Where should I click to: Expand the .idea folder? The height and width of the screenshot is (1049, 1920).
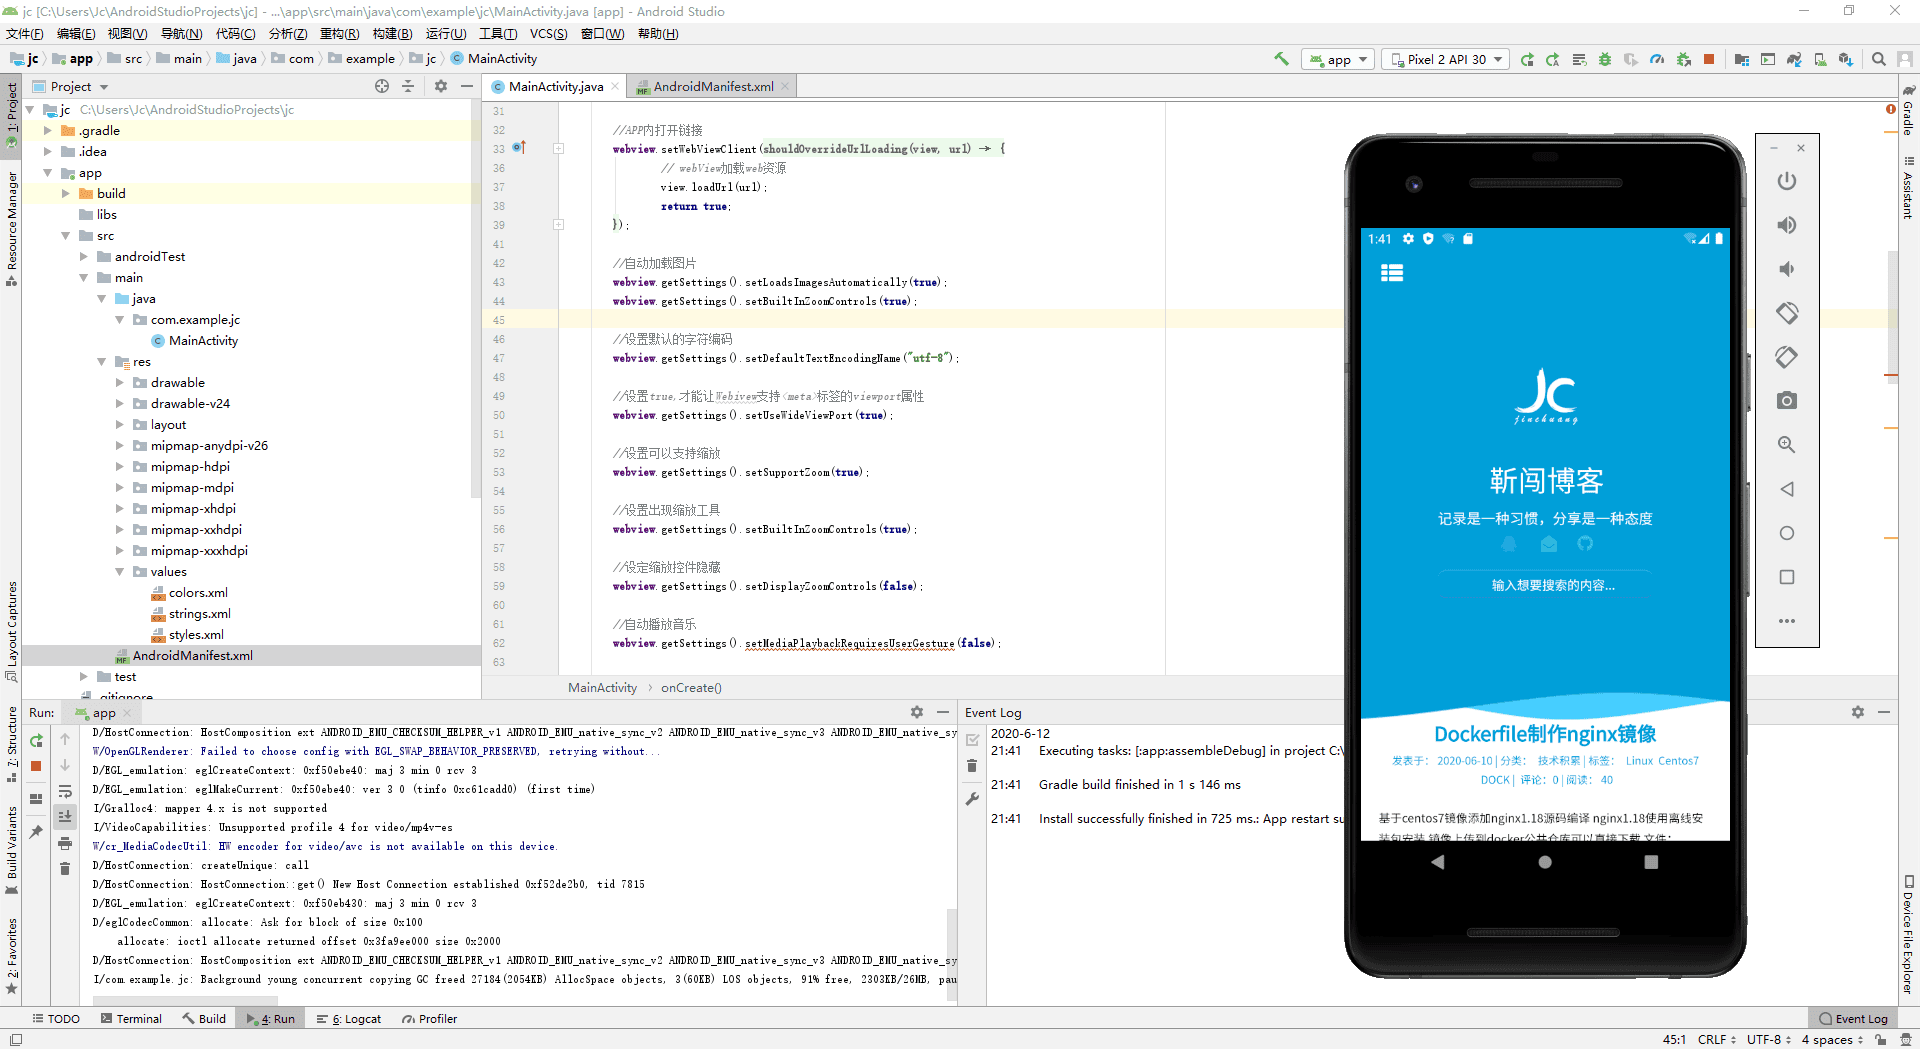pyautogui.click(x=48, y=152)
